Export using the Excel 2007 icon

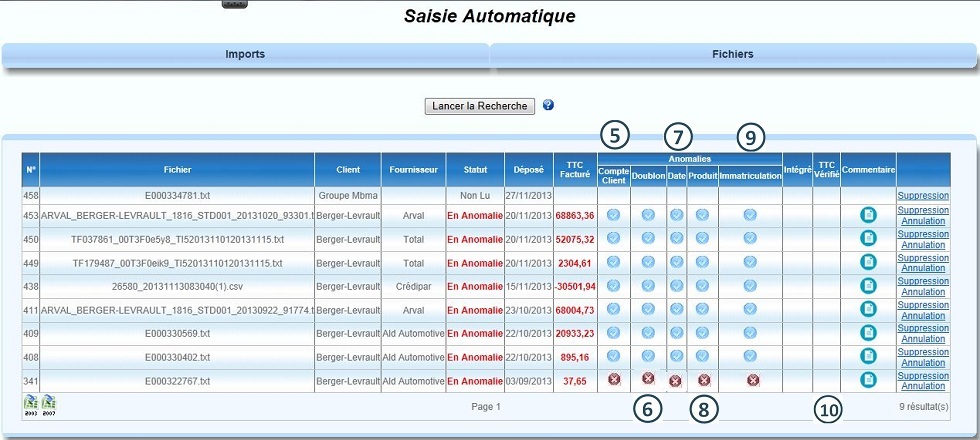[49, 403]
